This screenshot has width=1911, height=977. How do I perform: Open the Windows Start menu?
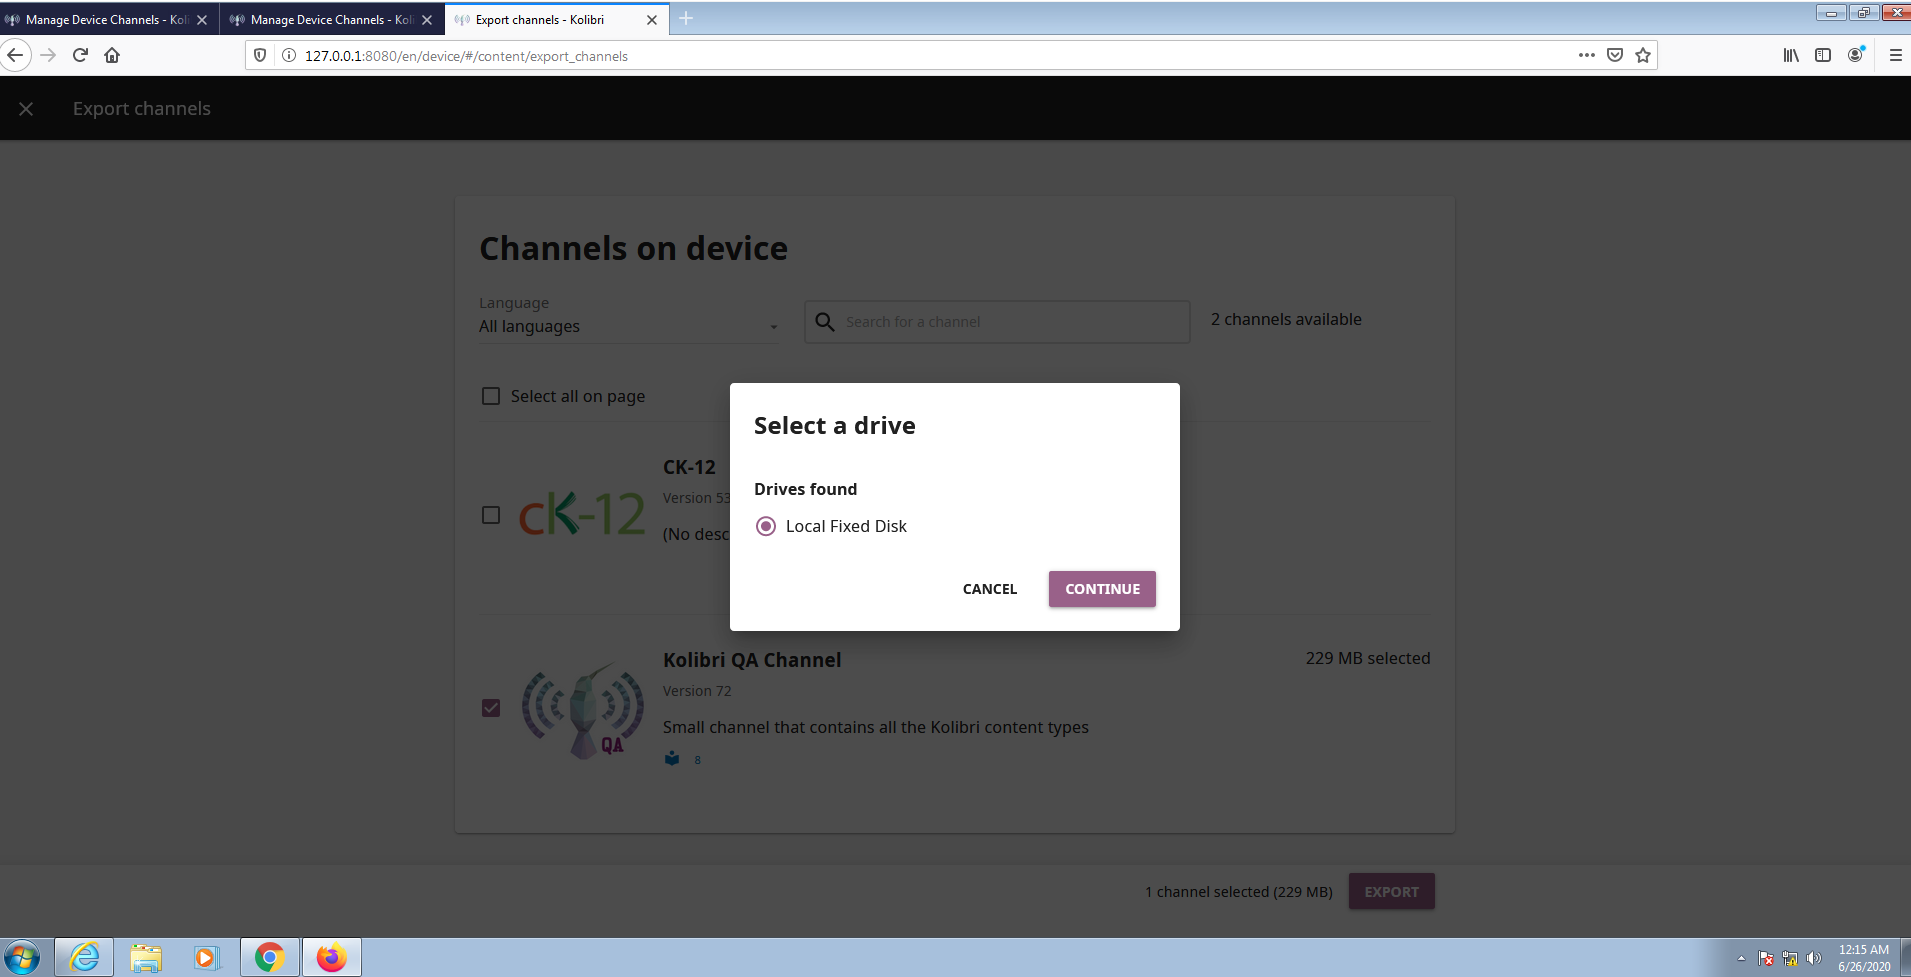(22, 958)
